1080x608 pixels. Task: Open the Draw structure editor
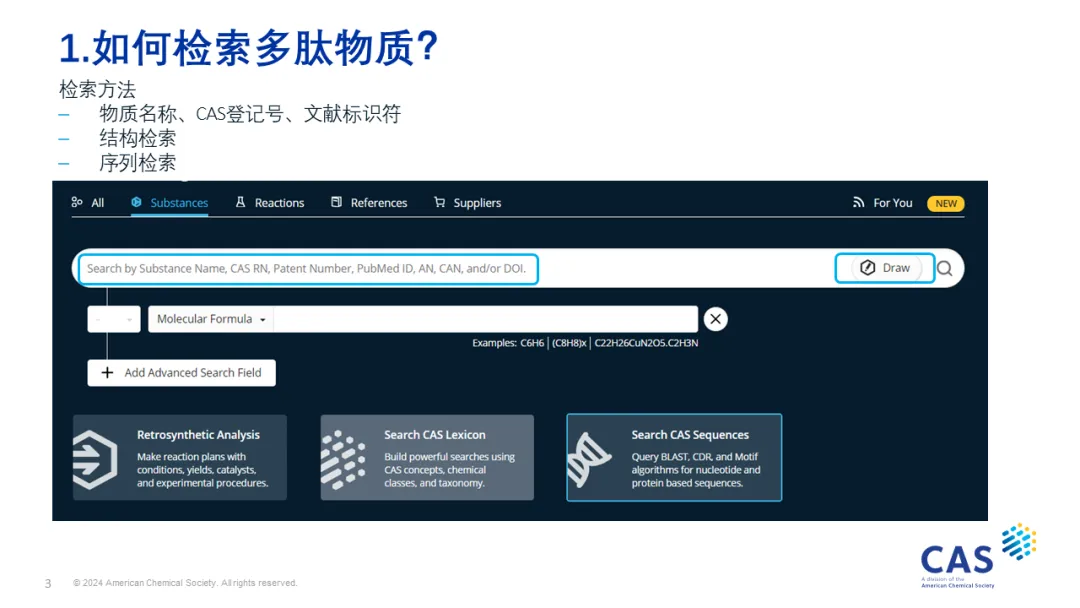click(x=885, y=268)
